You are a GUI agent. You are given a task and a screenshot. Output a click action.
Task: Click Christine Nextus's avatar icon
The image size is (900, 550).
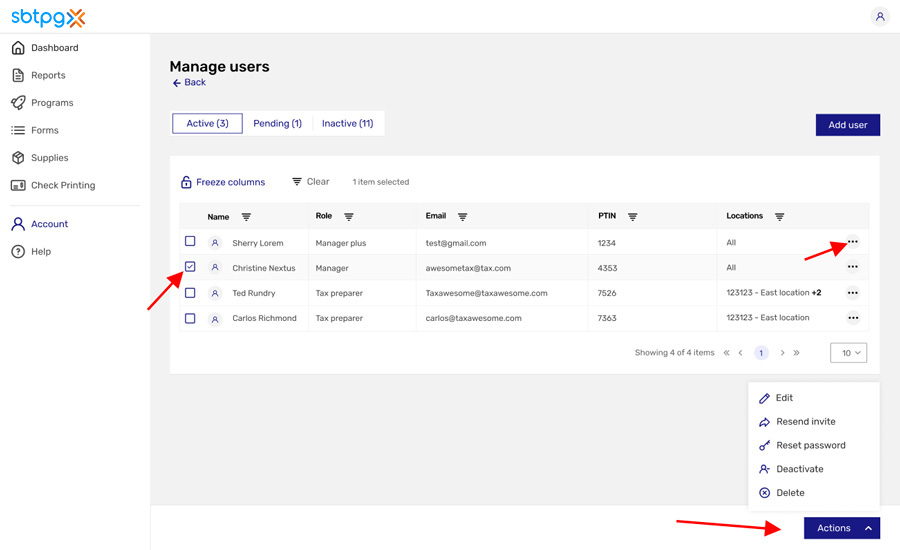[215, 268]
